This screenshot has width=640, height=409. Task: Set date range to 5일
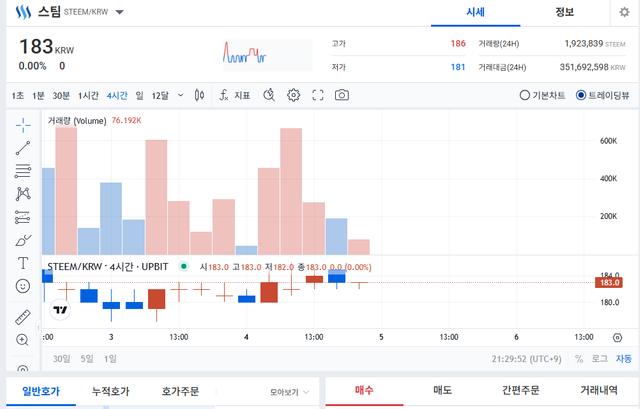[87, 359]
